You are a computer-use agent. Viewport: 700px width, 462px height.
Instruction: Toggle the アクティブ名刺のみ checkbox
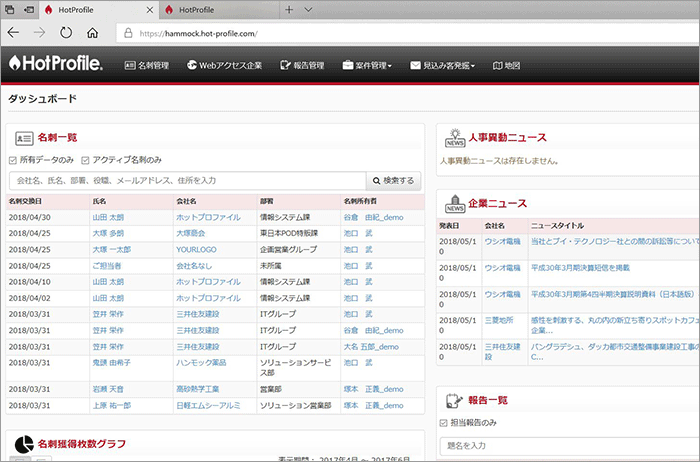pyautogui.click(x=85, y=160)
